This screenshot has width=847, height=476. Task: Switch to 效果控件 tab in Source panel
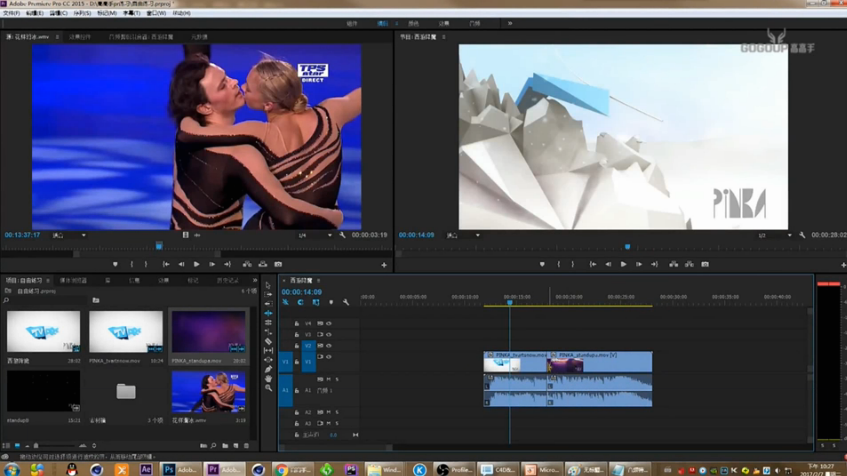tap(80, 37)
